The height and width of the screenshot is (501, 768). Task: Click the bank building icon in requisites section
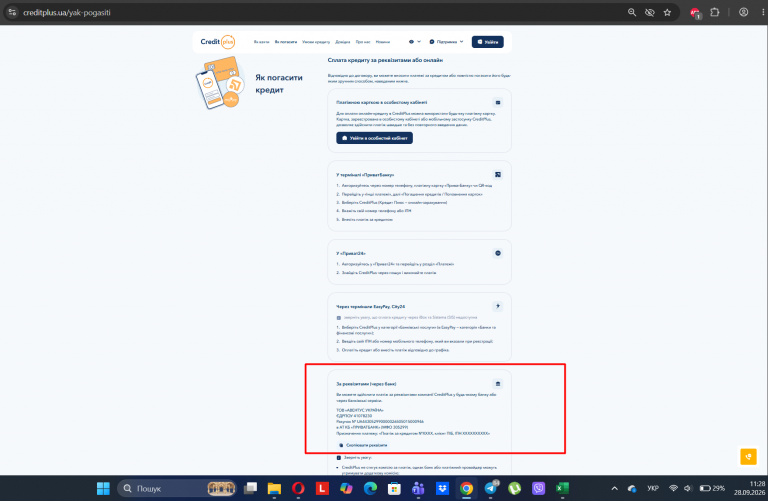coord(498,383)
